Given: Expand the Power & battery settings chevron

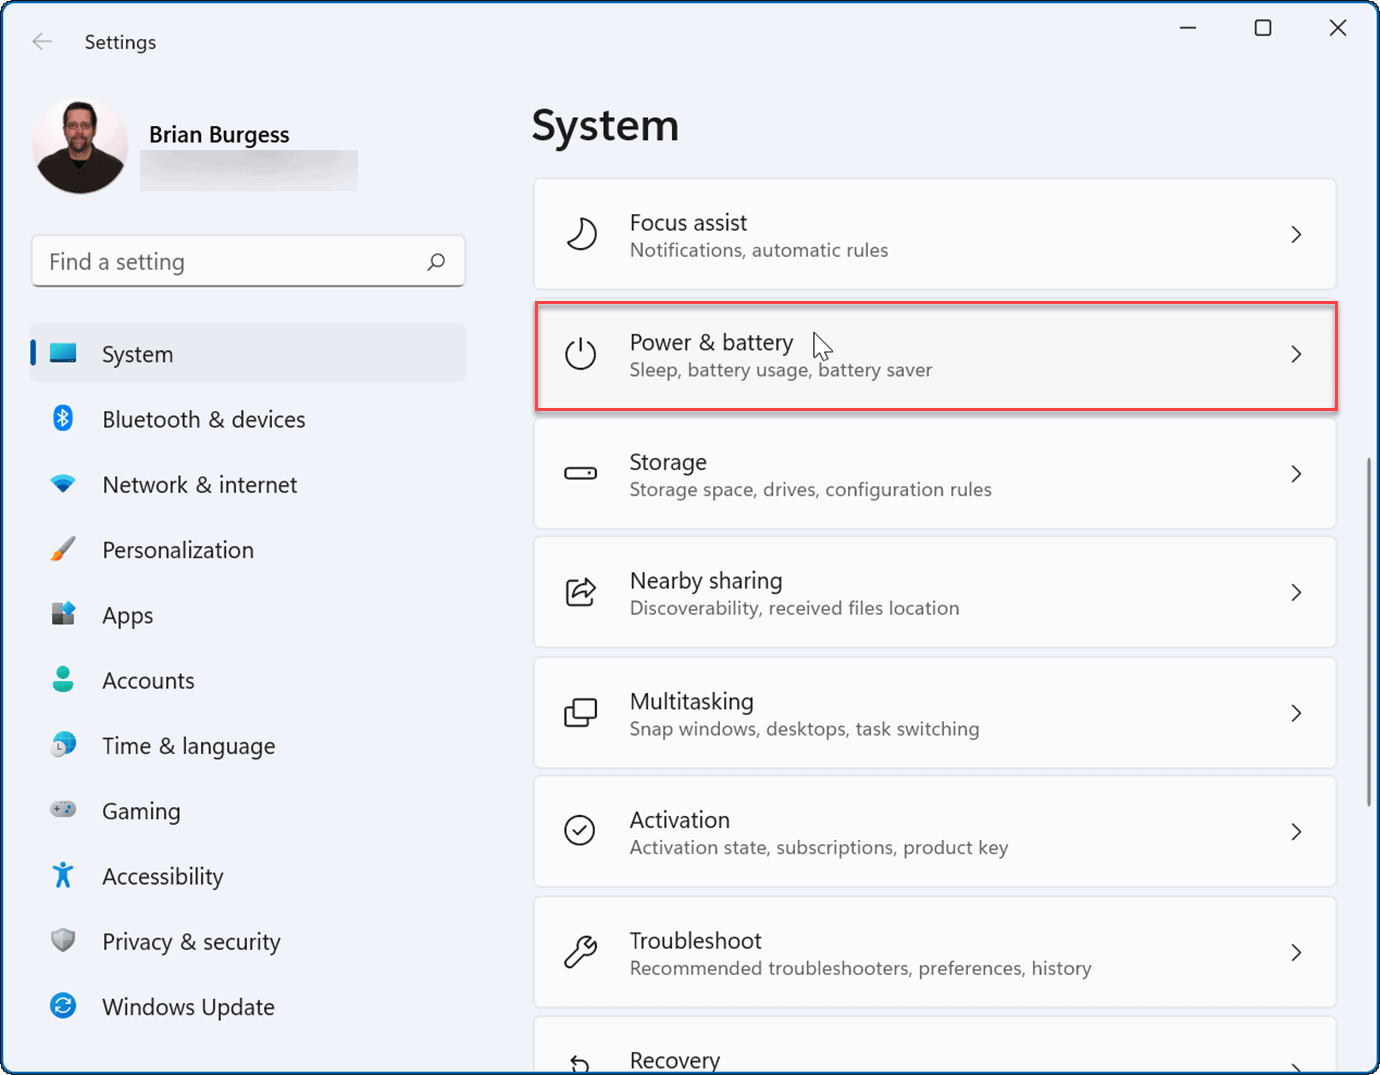Looking at the screenshot, I should coord(1297,355).
